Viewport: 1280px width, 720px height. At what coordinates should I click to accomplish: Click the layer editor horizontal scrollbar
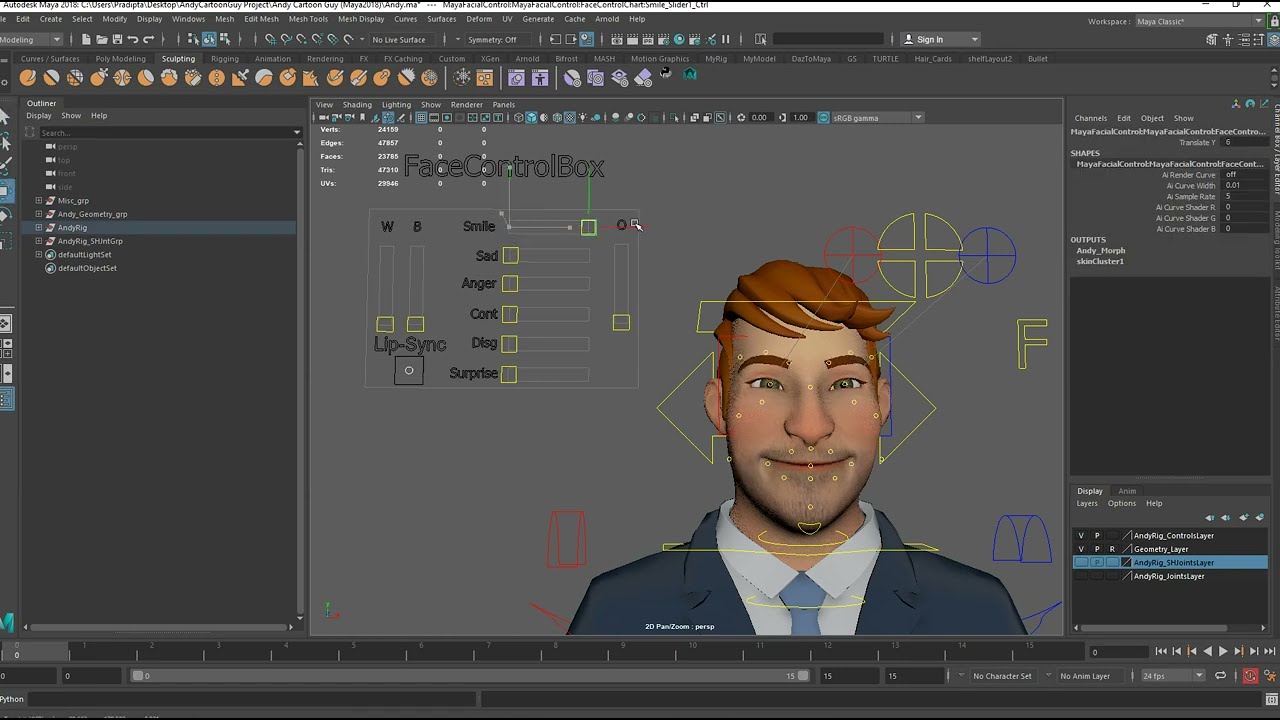(1153, 628)
